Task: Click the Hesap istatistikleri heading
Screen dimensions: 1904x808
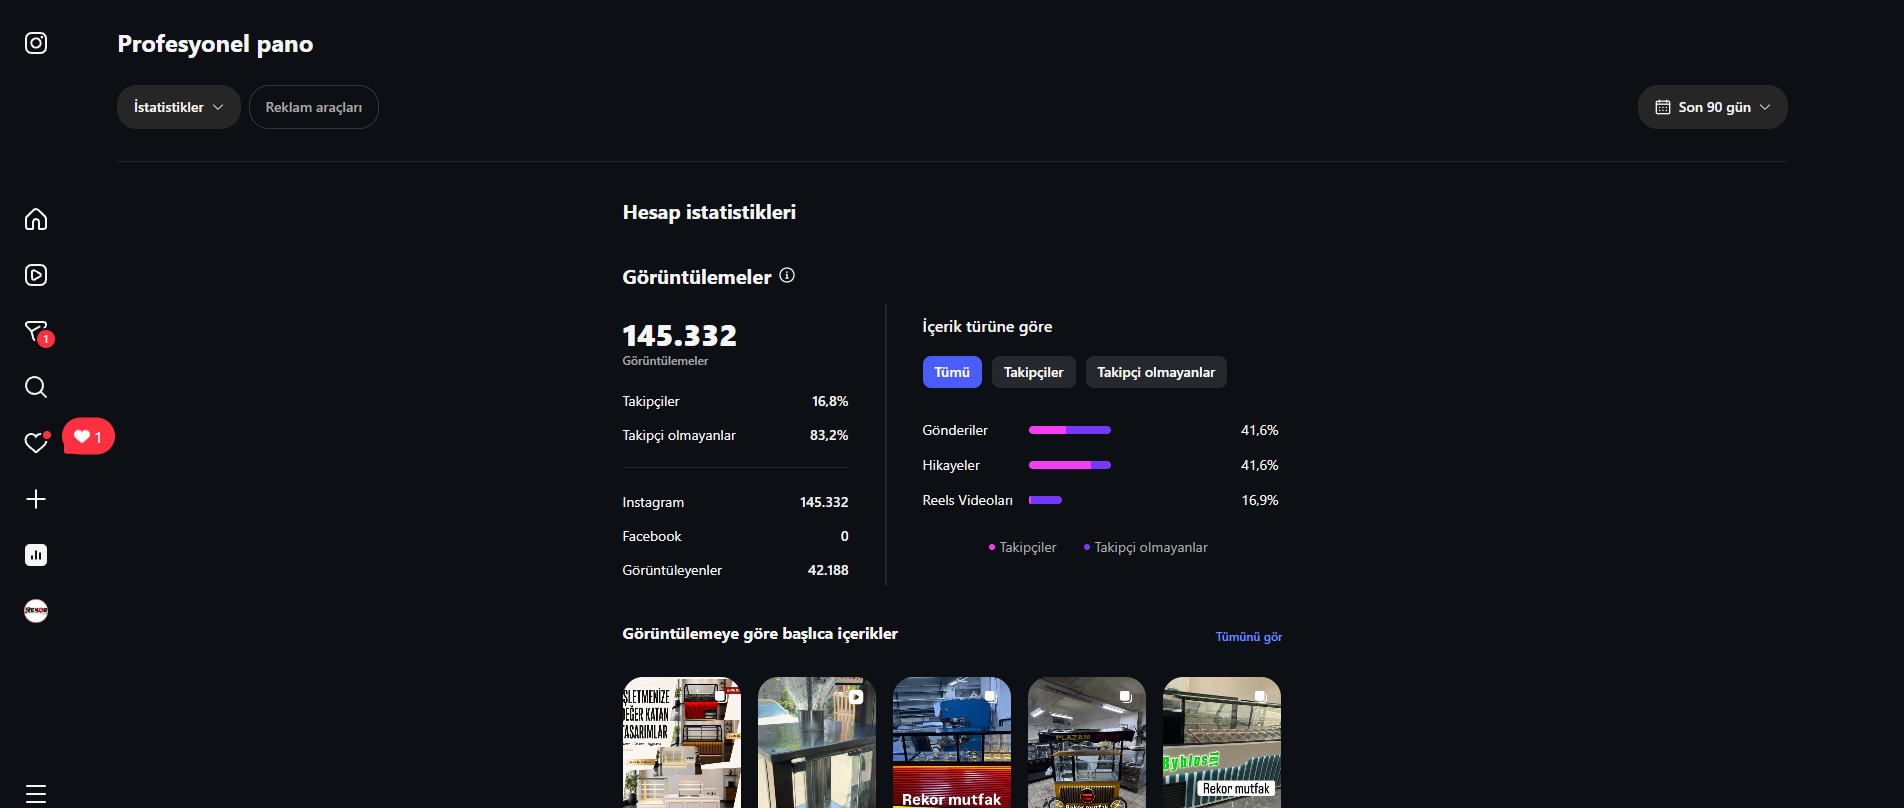Action: 709,212
